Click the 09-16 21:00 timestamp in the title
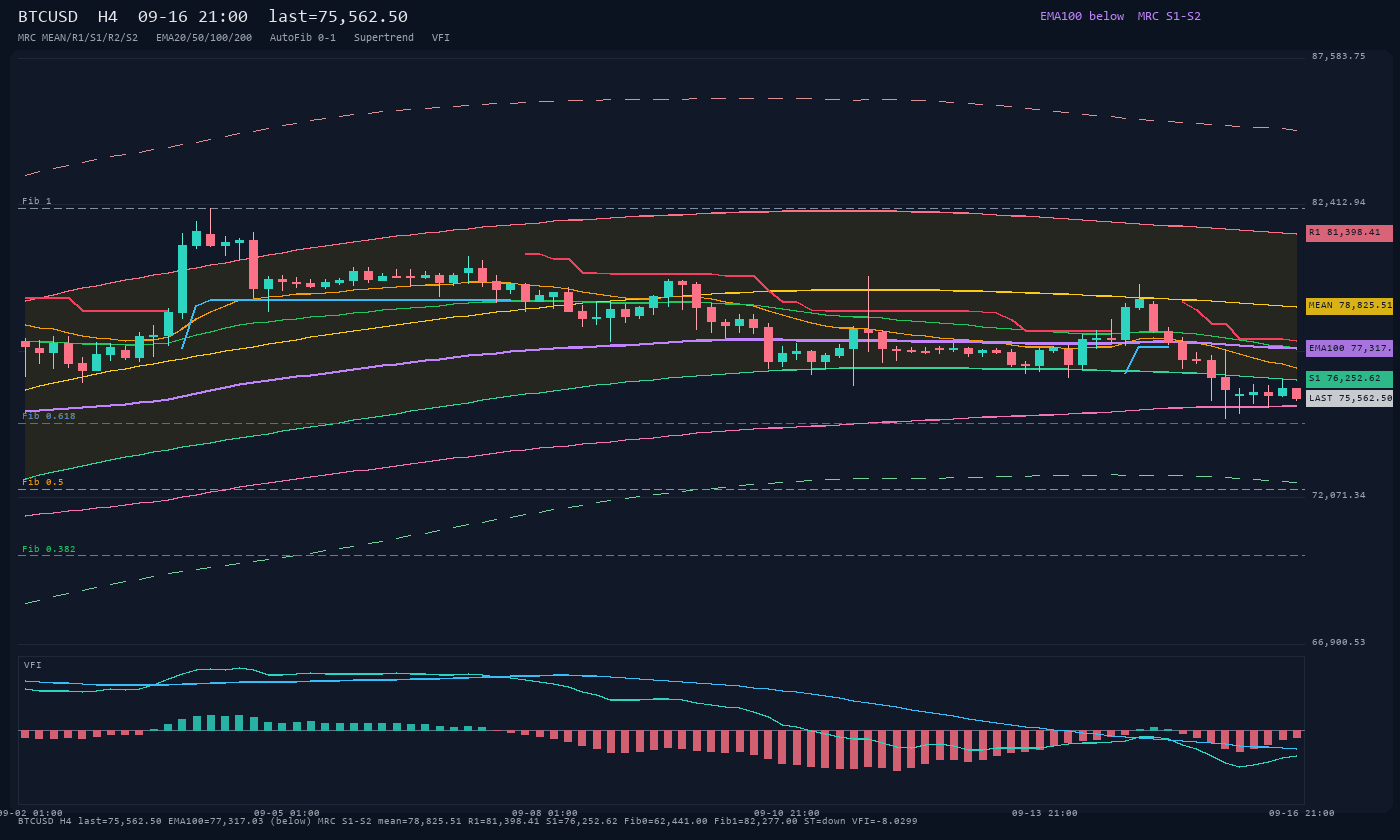 coord(193,17)
